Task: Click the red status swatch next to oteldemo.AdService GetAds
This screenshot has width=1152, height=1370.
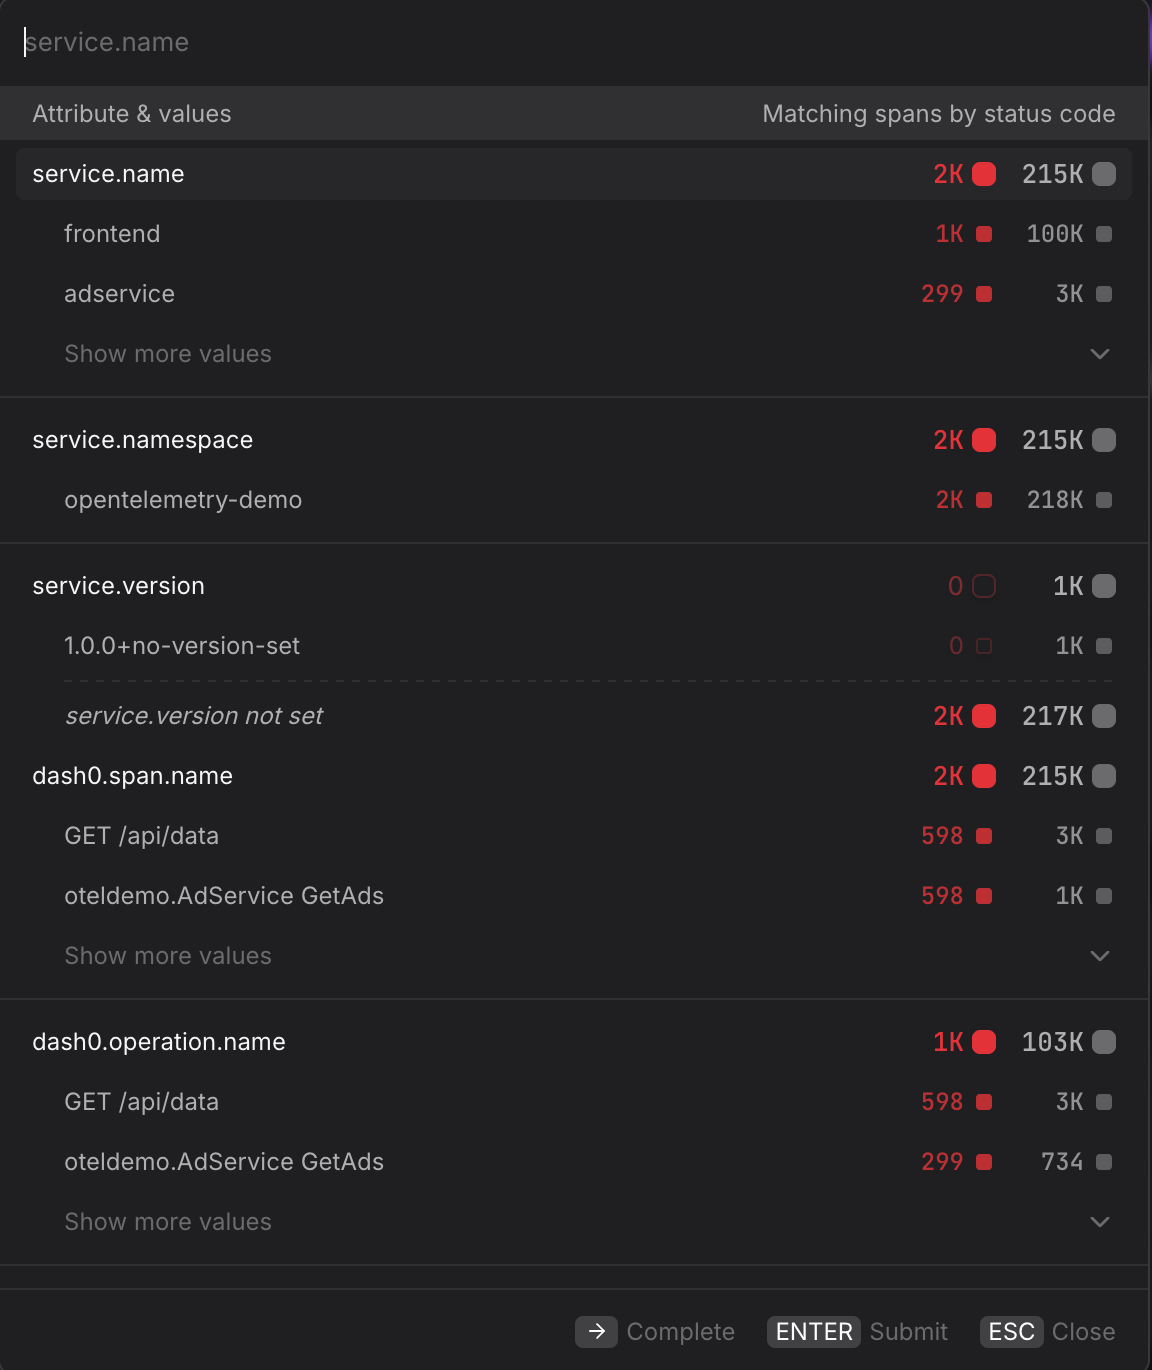Action: point(983,896)
